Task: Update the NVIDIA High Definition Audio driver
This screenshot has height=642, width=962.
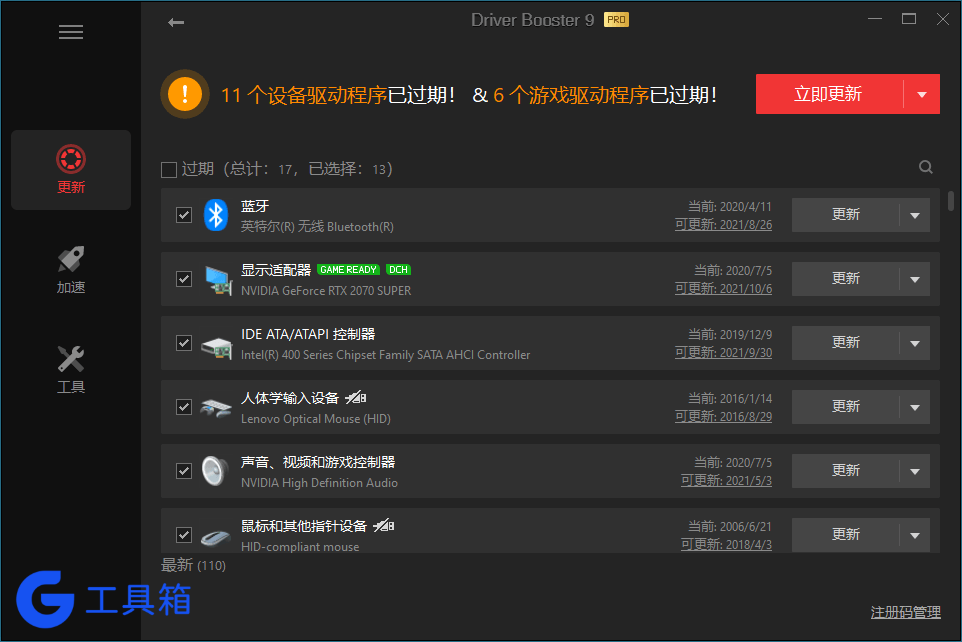Action: point(845,471)
